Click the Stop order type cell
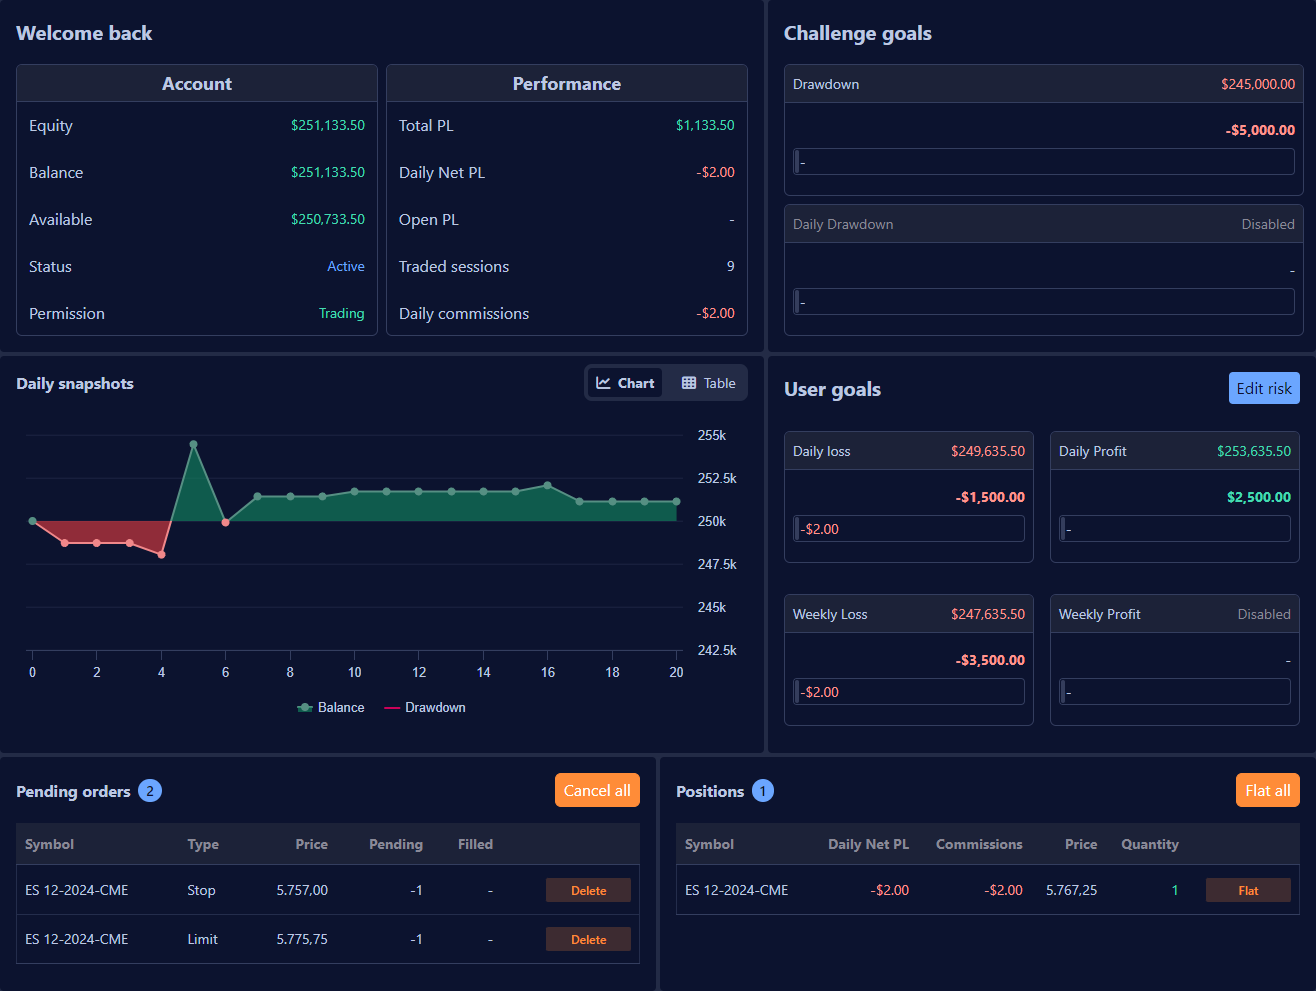Image resolution: width=1316 pixels, height=991 pixels. pos(201,890)
